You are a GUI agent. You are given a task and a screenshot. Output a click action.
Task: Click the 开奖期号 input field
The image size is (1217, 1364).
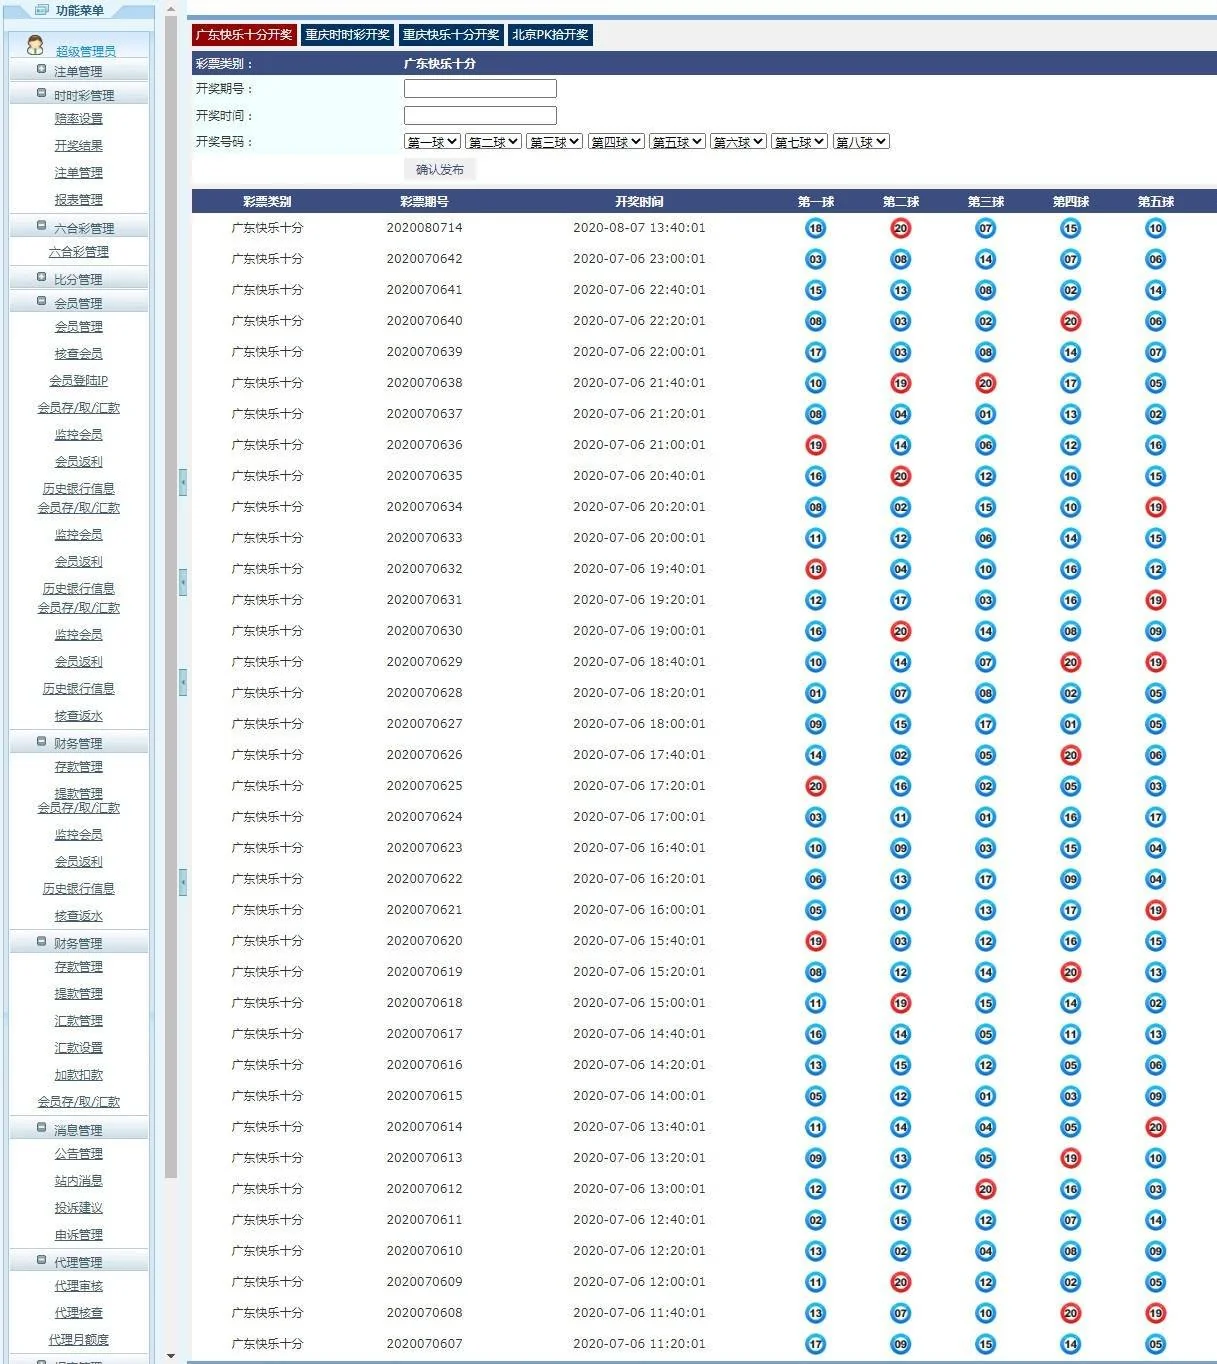pyautogui.click(x=480, y=89)
